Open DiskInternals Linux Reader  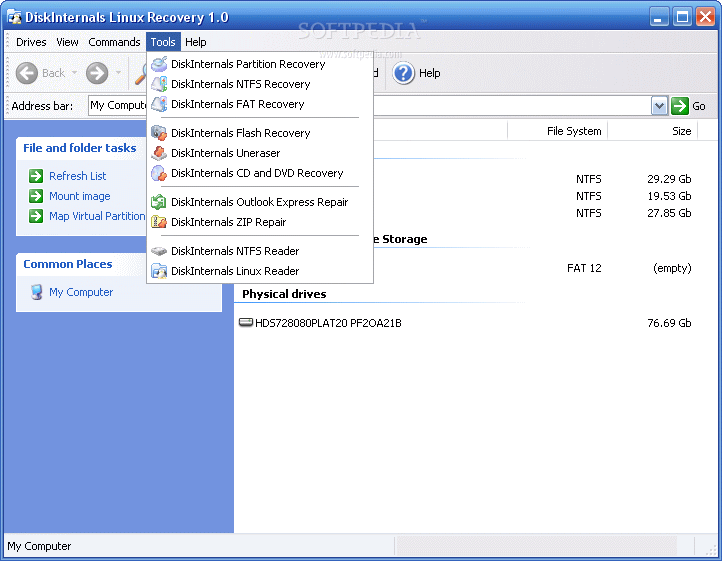(260, 271)
